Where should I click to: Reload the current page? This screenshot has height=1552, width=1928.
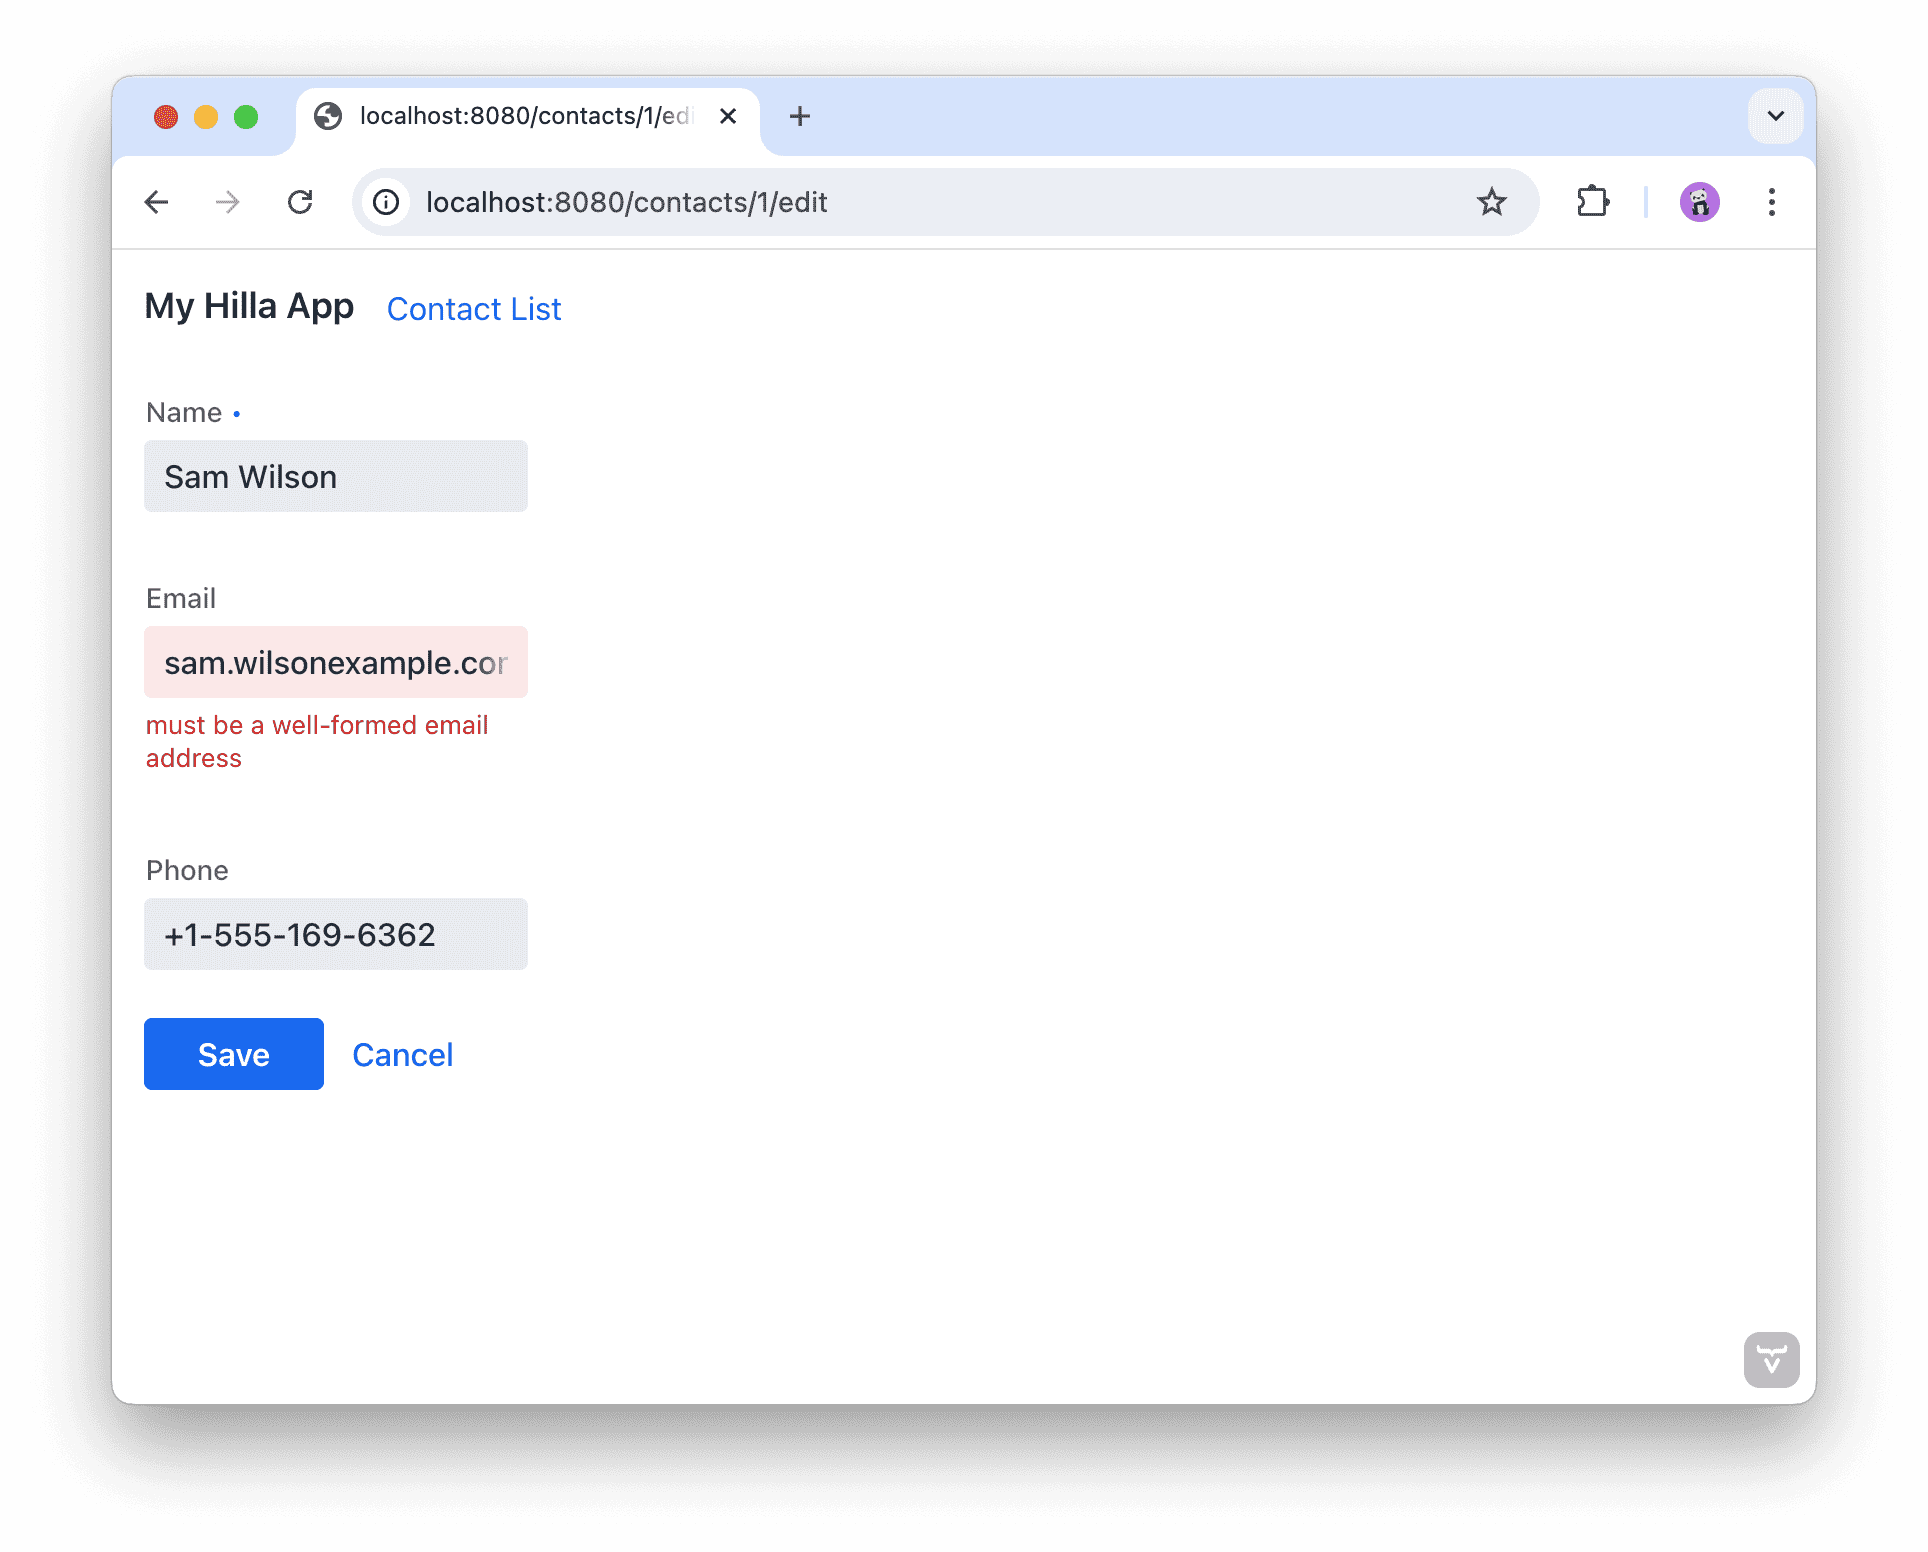point(300,202)
